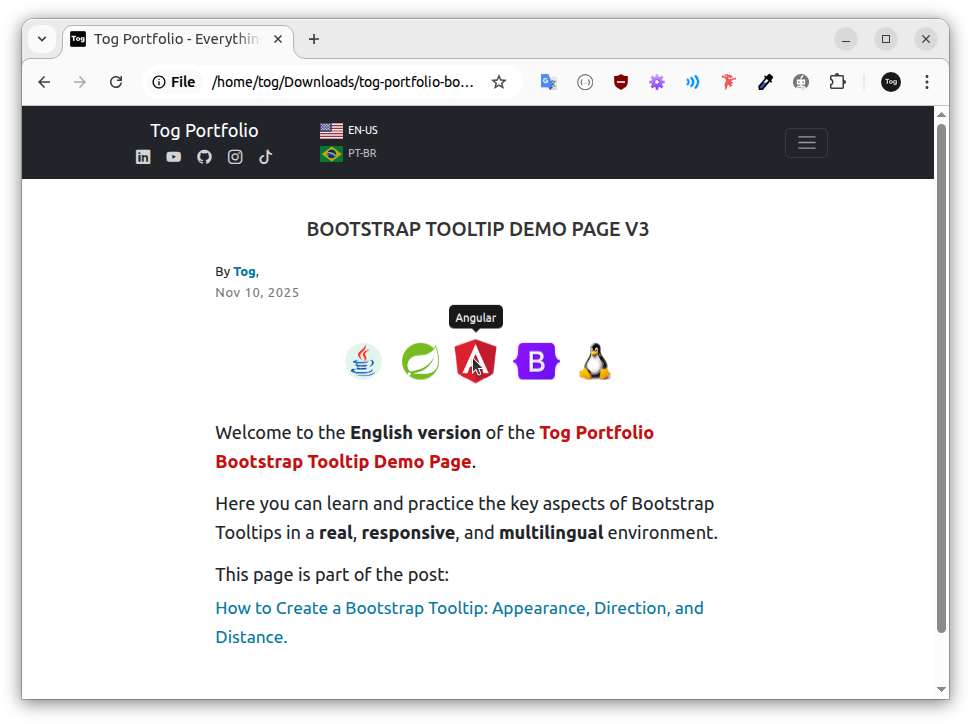Viewport: 971px width, 724px height.
Task: Open the YouTube channel icon
Action: pyautogui.click(x=173, y=157)
